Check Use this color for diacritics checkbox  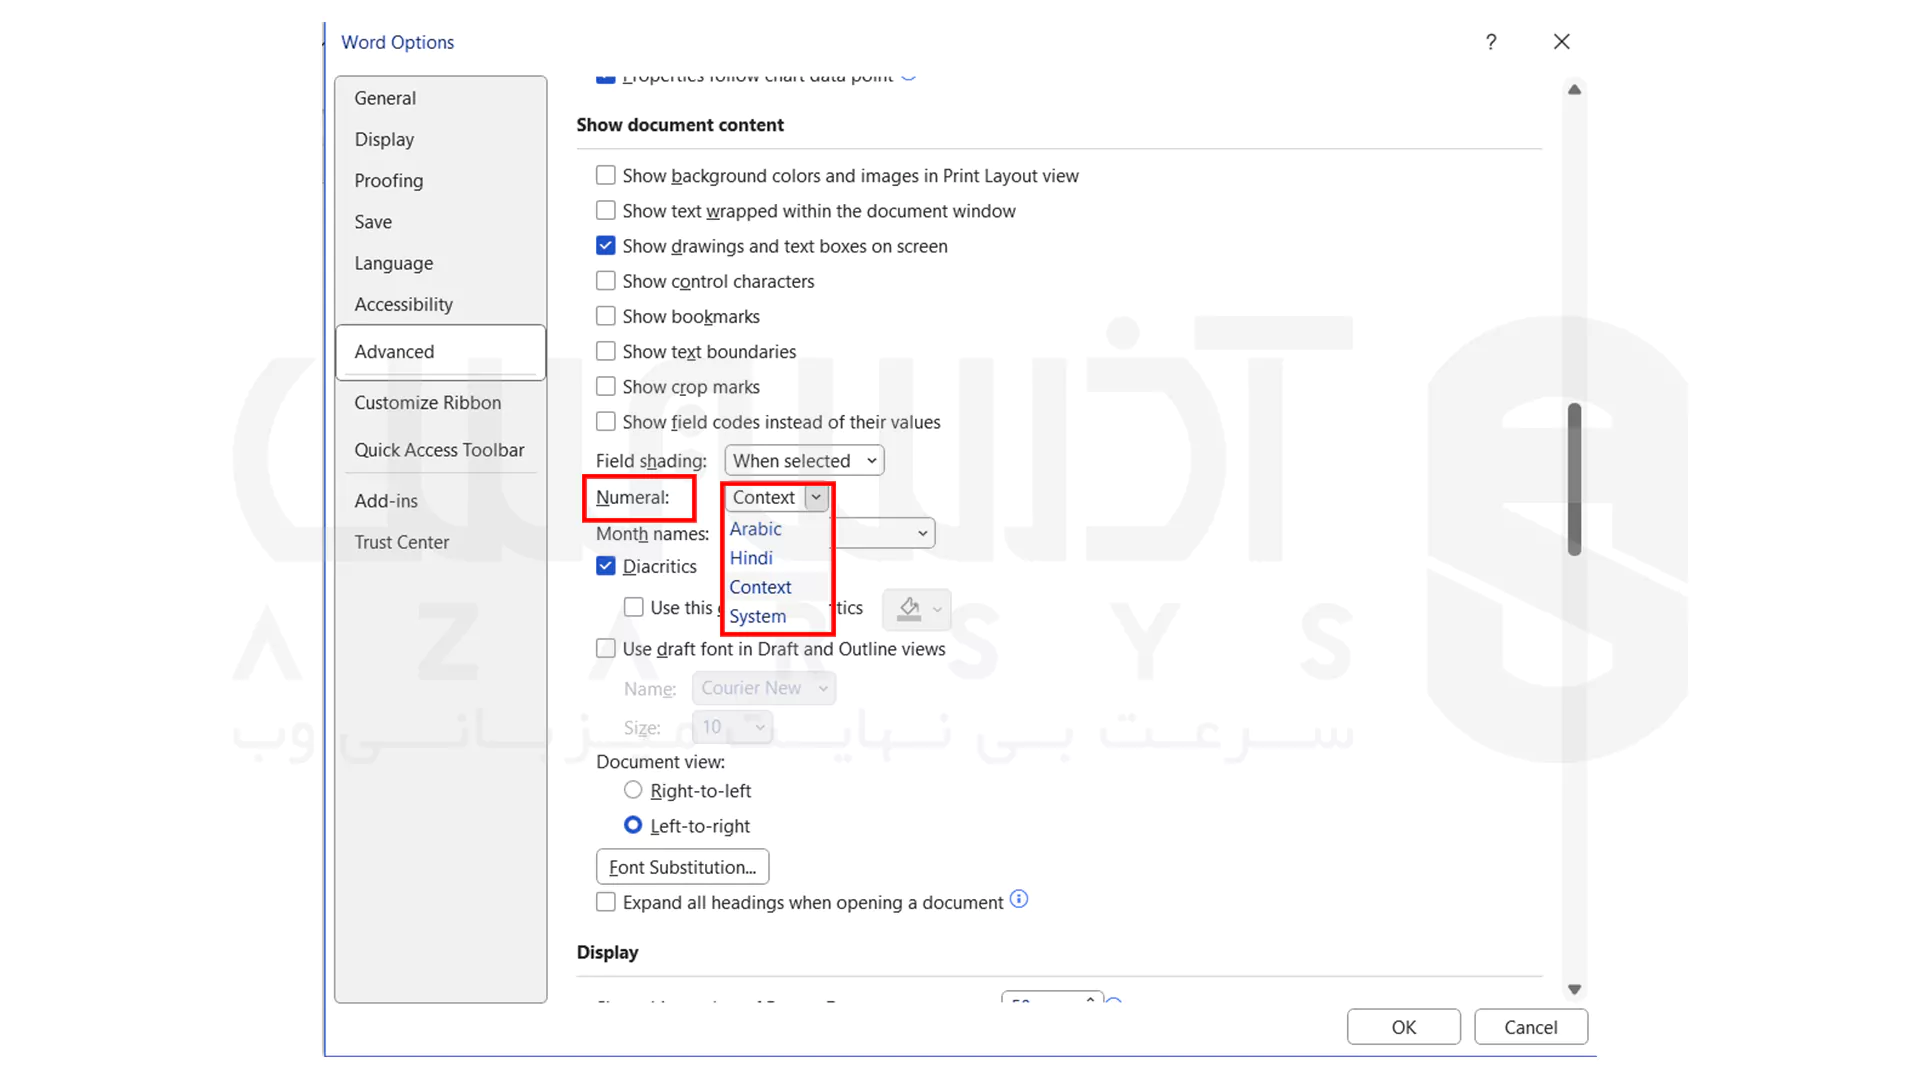(x=634, y=607)
